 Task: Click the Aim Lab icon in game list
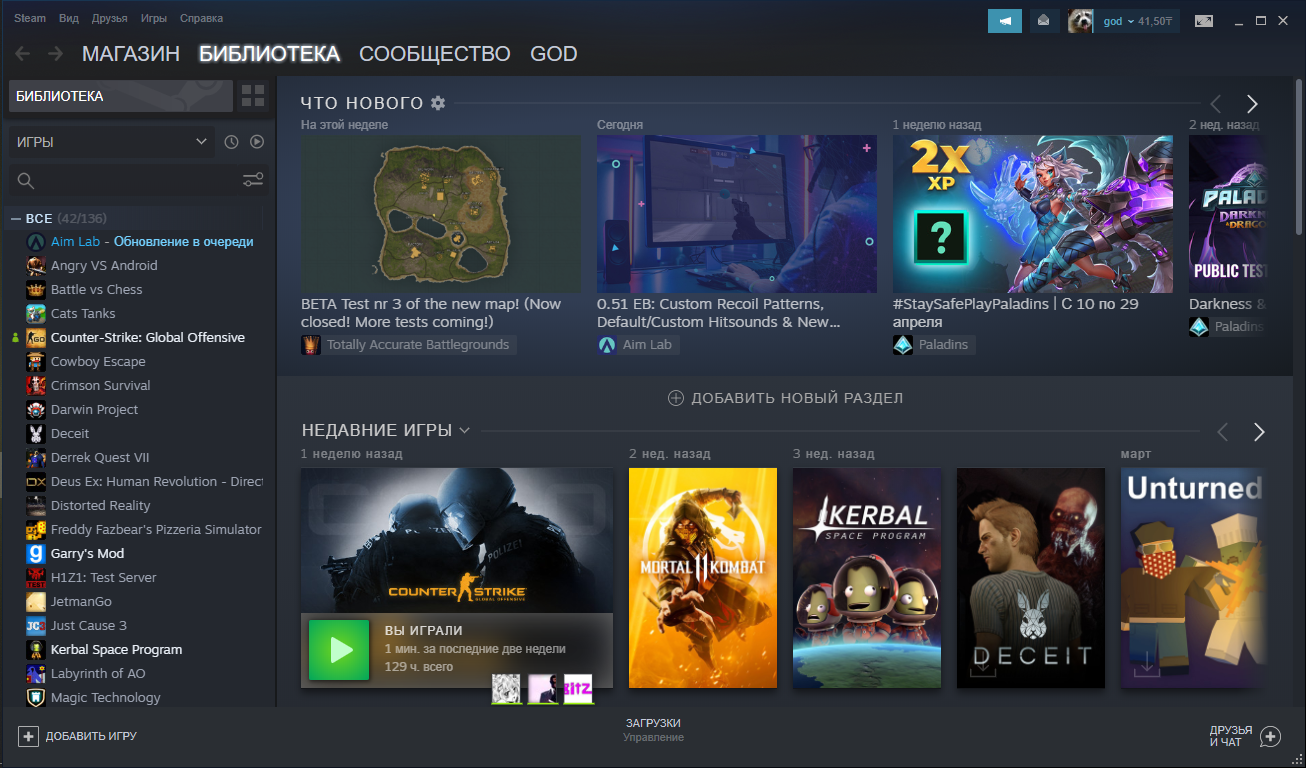35,242
